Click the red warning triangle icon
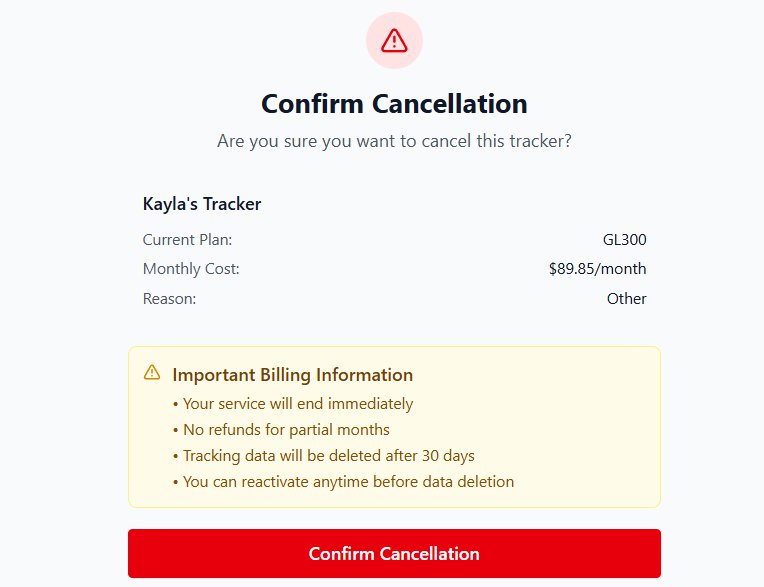The image size is (764, 587). [394, 41]
